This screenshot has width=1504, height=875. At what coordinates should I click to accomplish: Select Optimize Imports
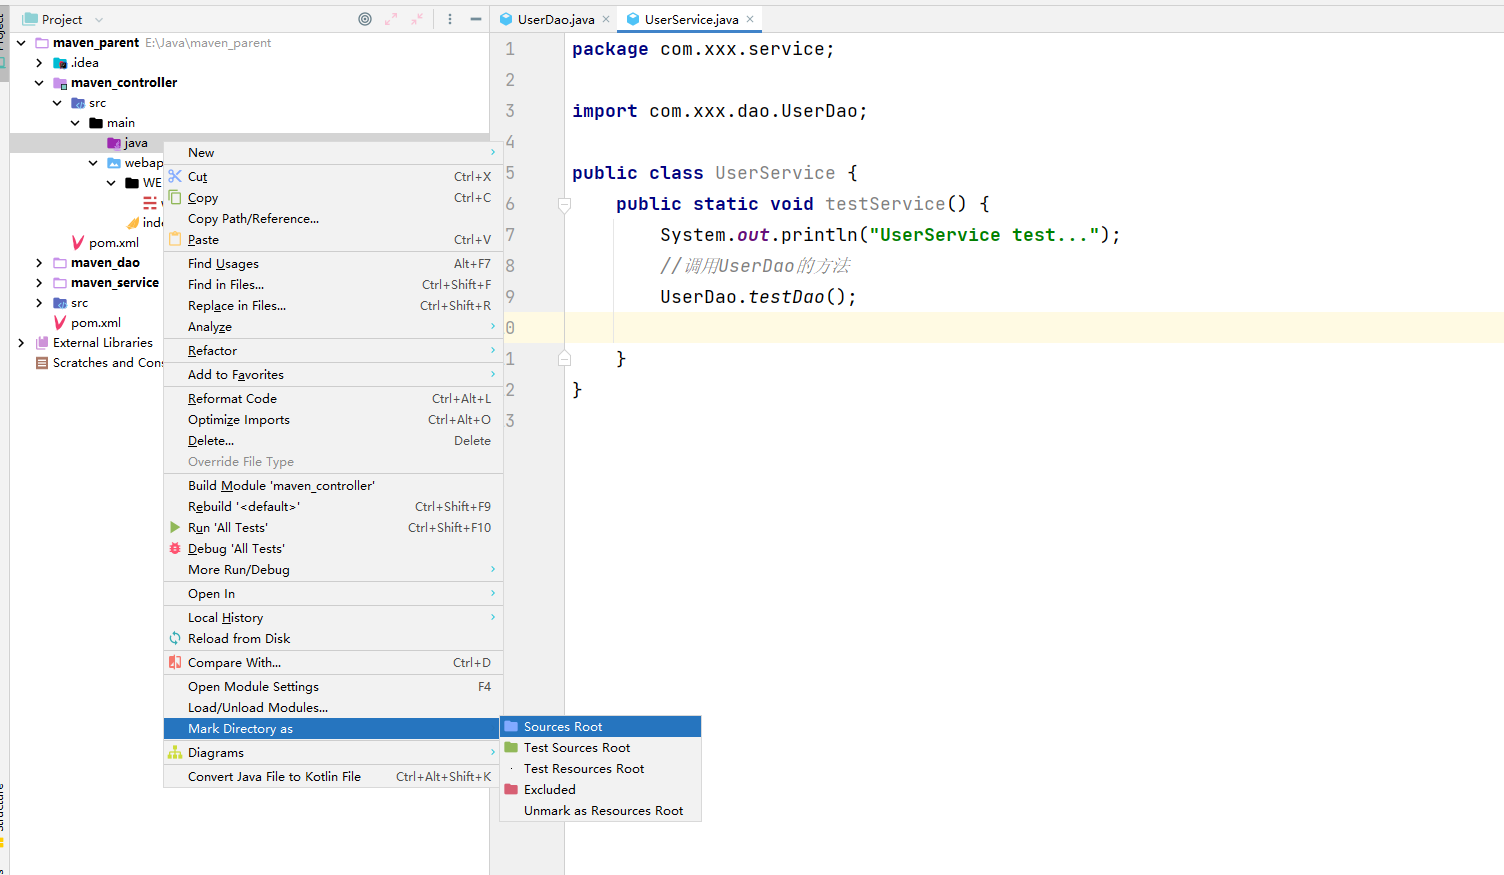coord(333,420)
